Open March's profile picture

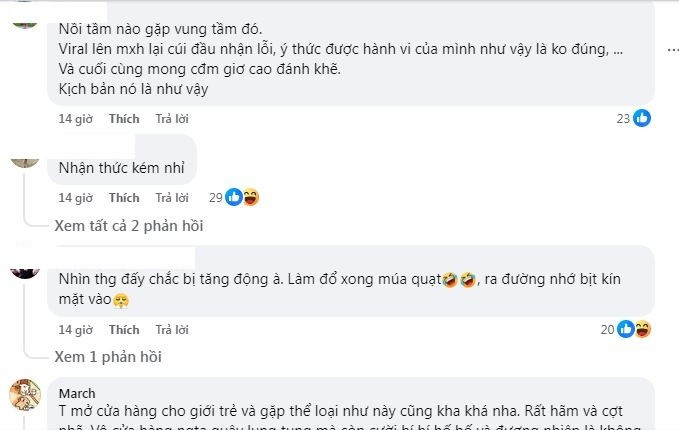[x=25, y=395]
